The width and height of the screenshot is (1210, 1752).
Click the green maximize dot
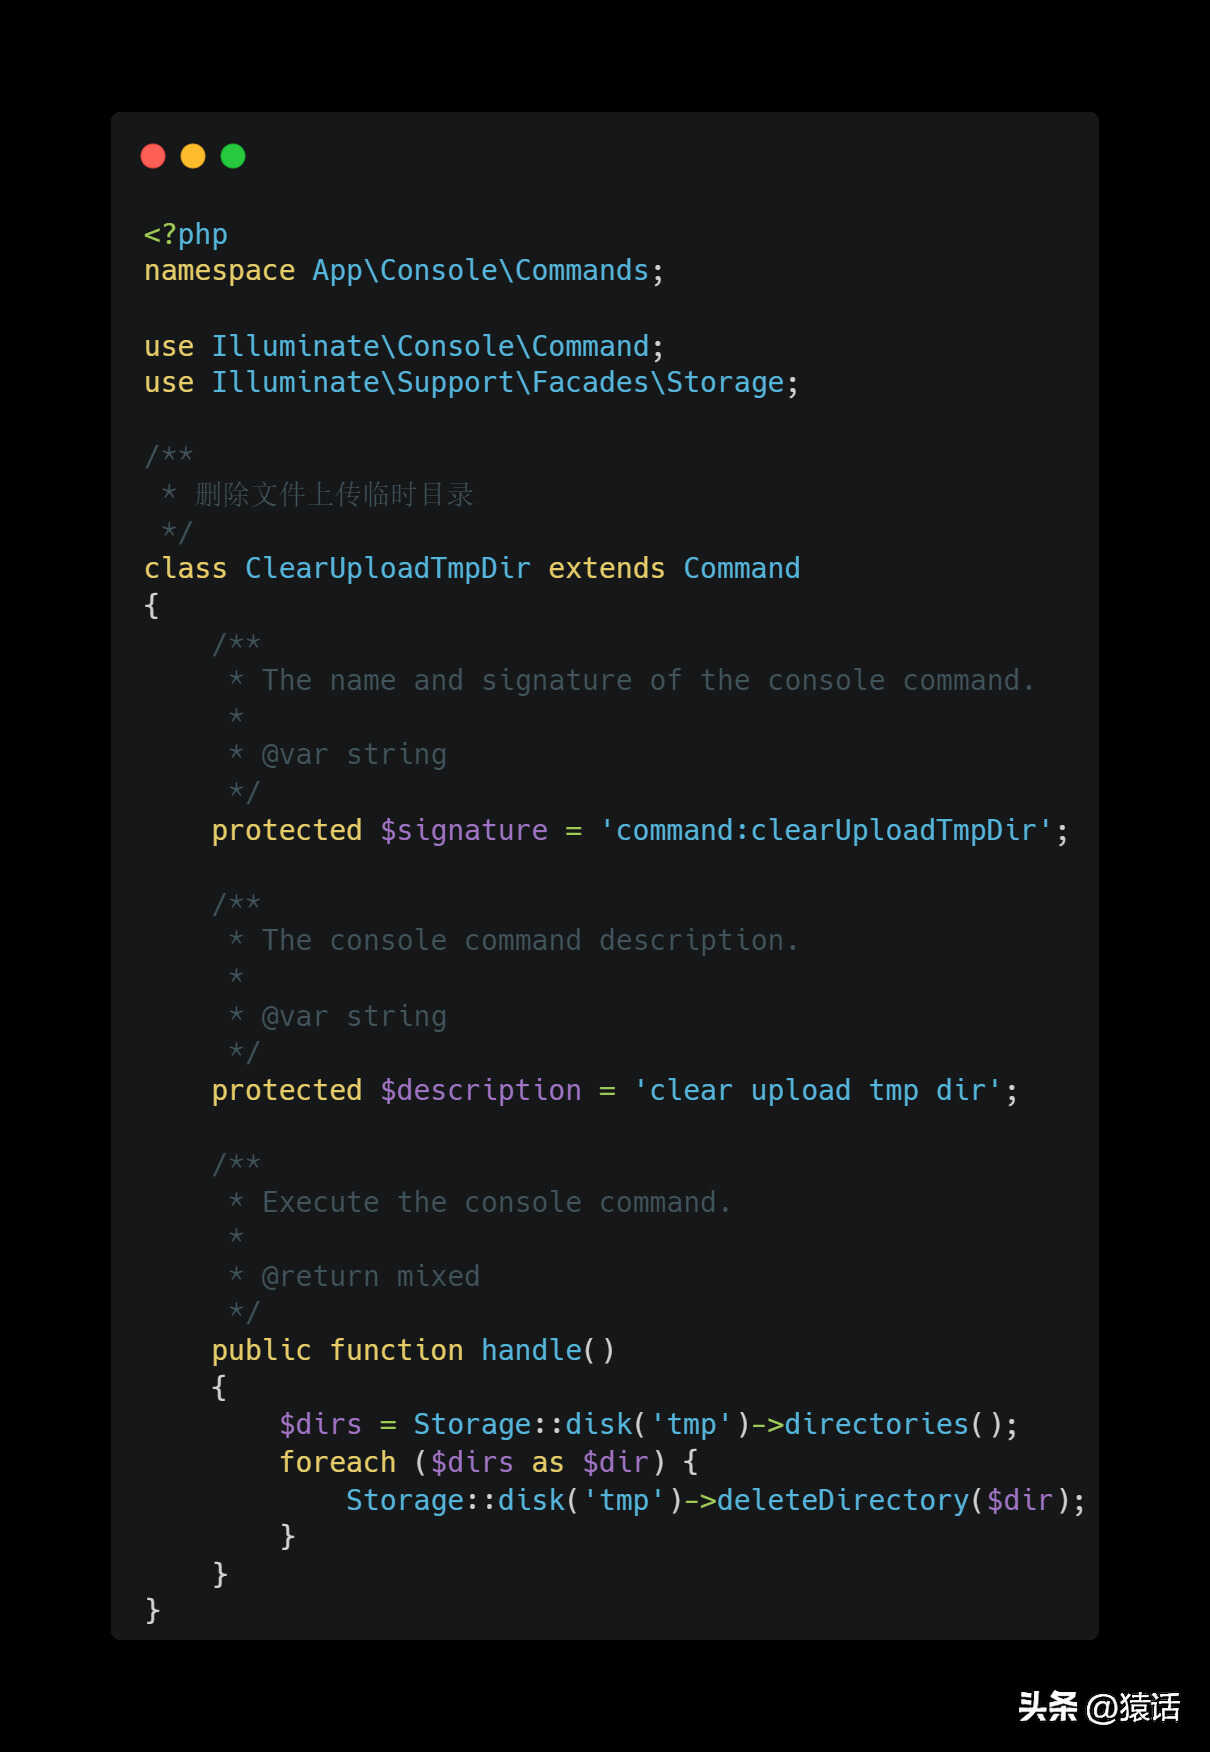point(233,156)
